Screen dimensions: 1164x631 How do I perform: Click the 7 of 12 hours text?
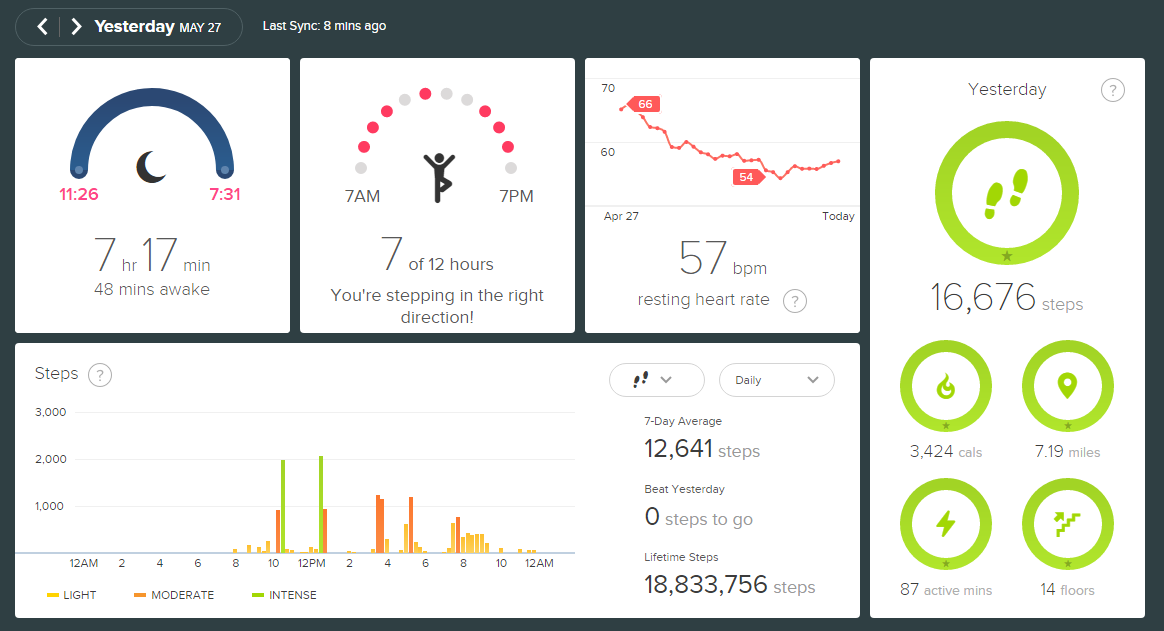tap(437, 255)
